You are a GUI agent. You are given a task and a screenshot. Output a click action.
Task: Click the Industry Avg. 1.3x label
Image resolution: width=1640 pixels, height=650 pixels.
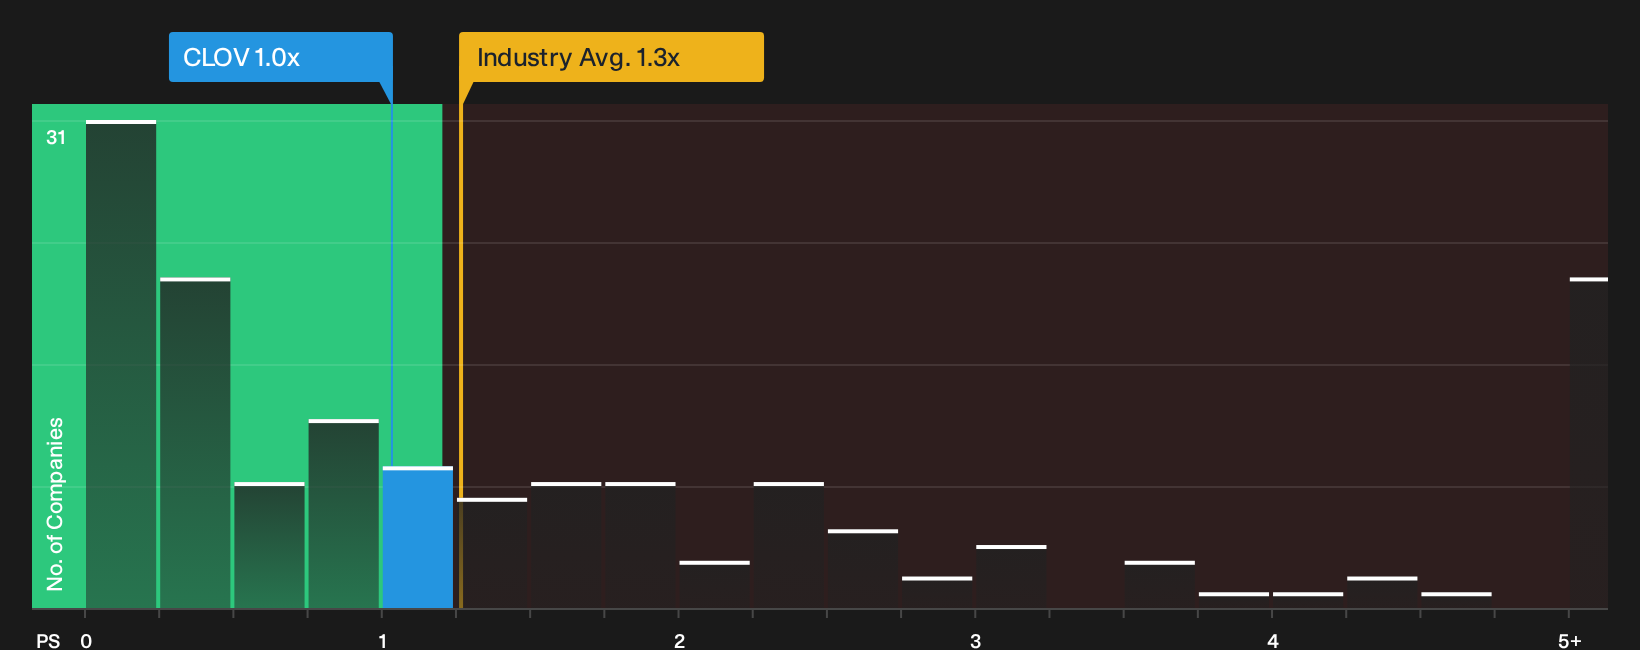coord(611,57)
